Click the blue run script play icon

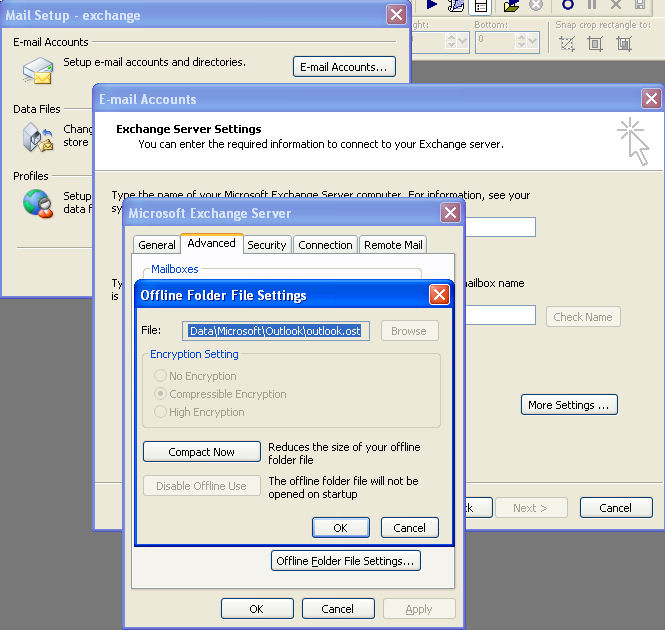point(431,5)
